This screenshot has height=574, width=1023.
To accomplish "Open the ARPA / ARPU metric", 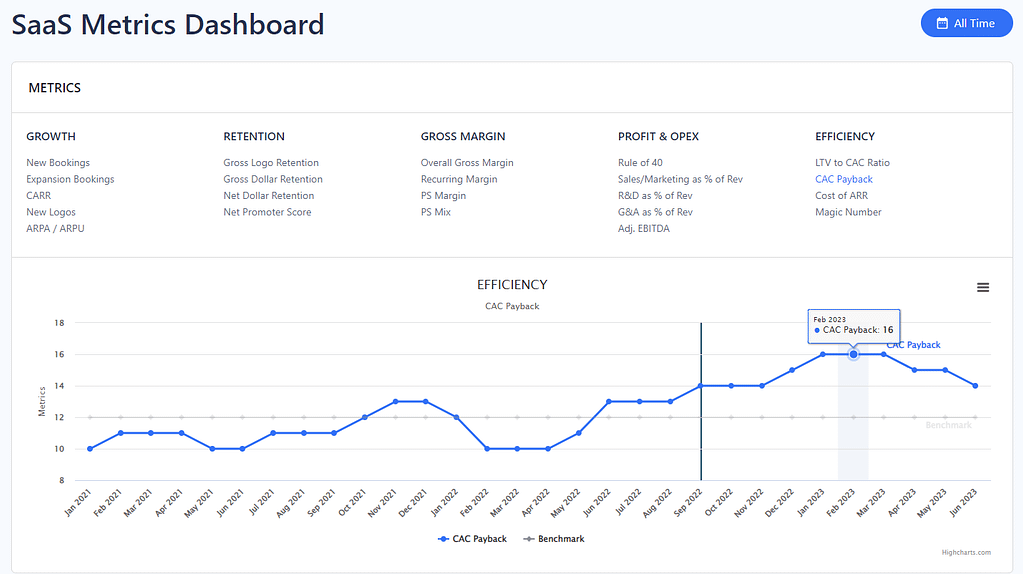I will pos(55,229).
